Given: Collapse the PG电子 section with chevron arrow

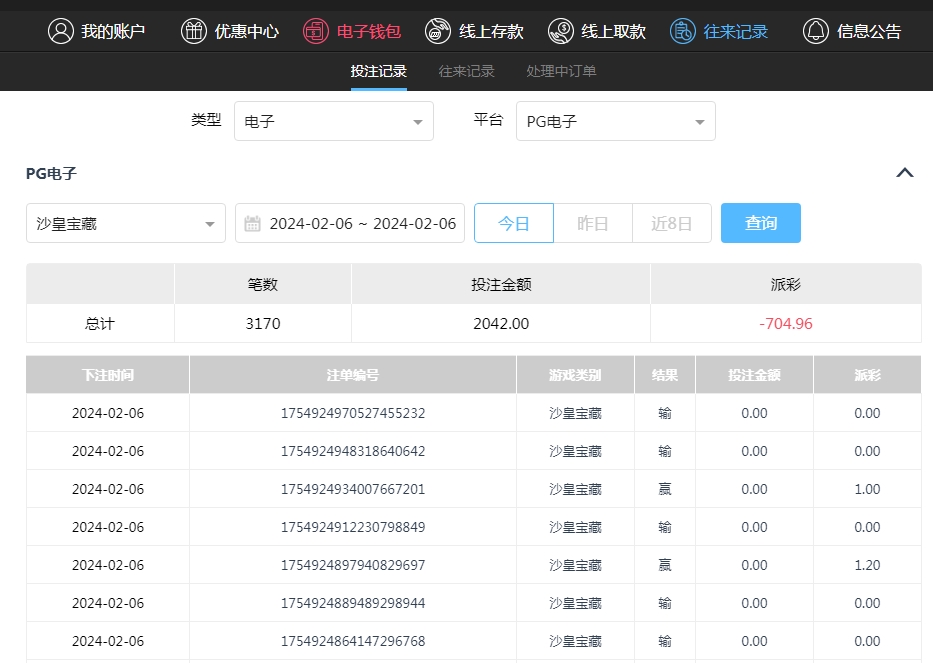Looking at the screenshot, I should [905, 173].
